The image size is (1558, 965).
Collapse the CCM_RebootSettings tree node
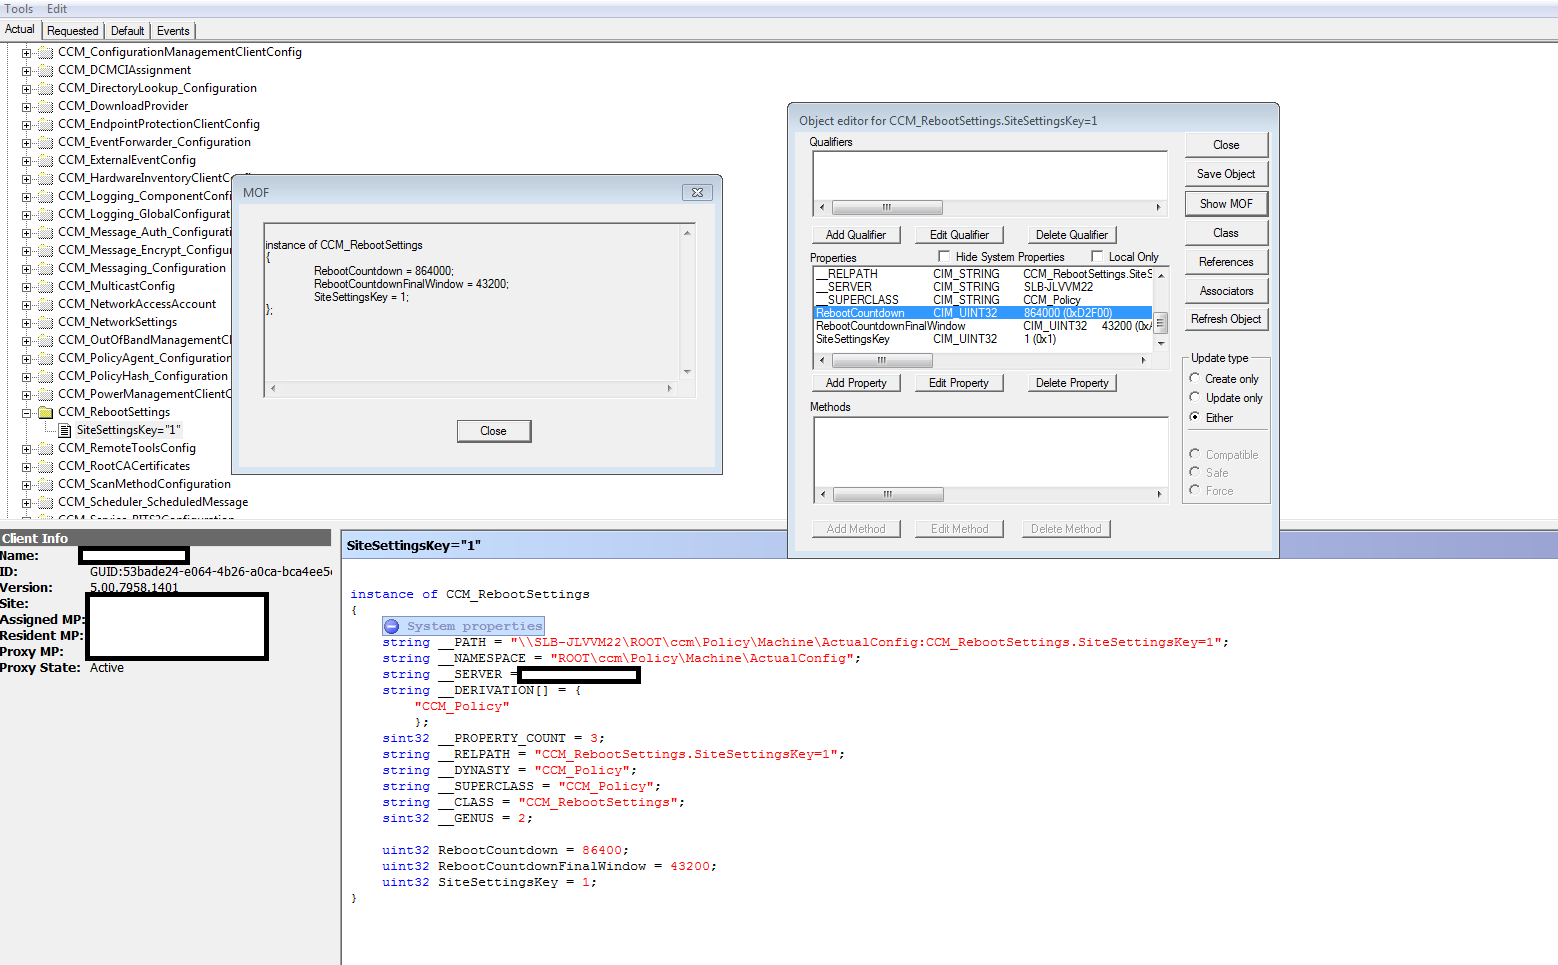point(28,411)
